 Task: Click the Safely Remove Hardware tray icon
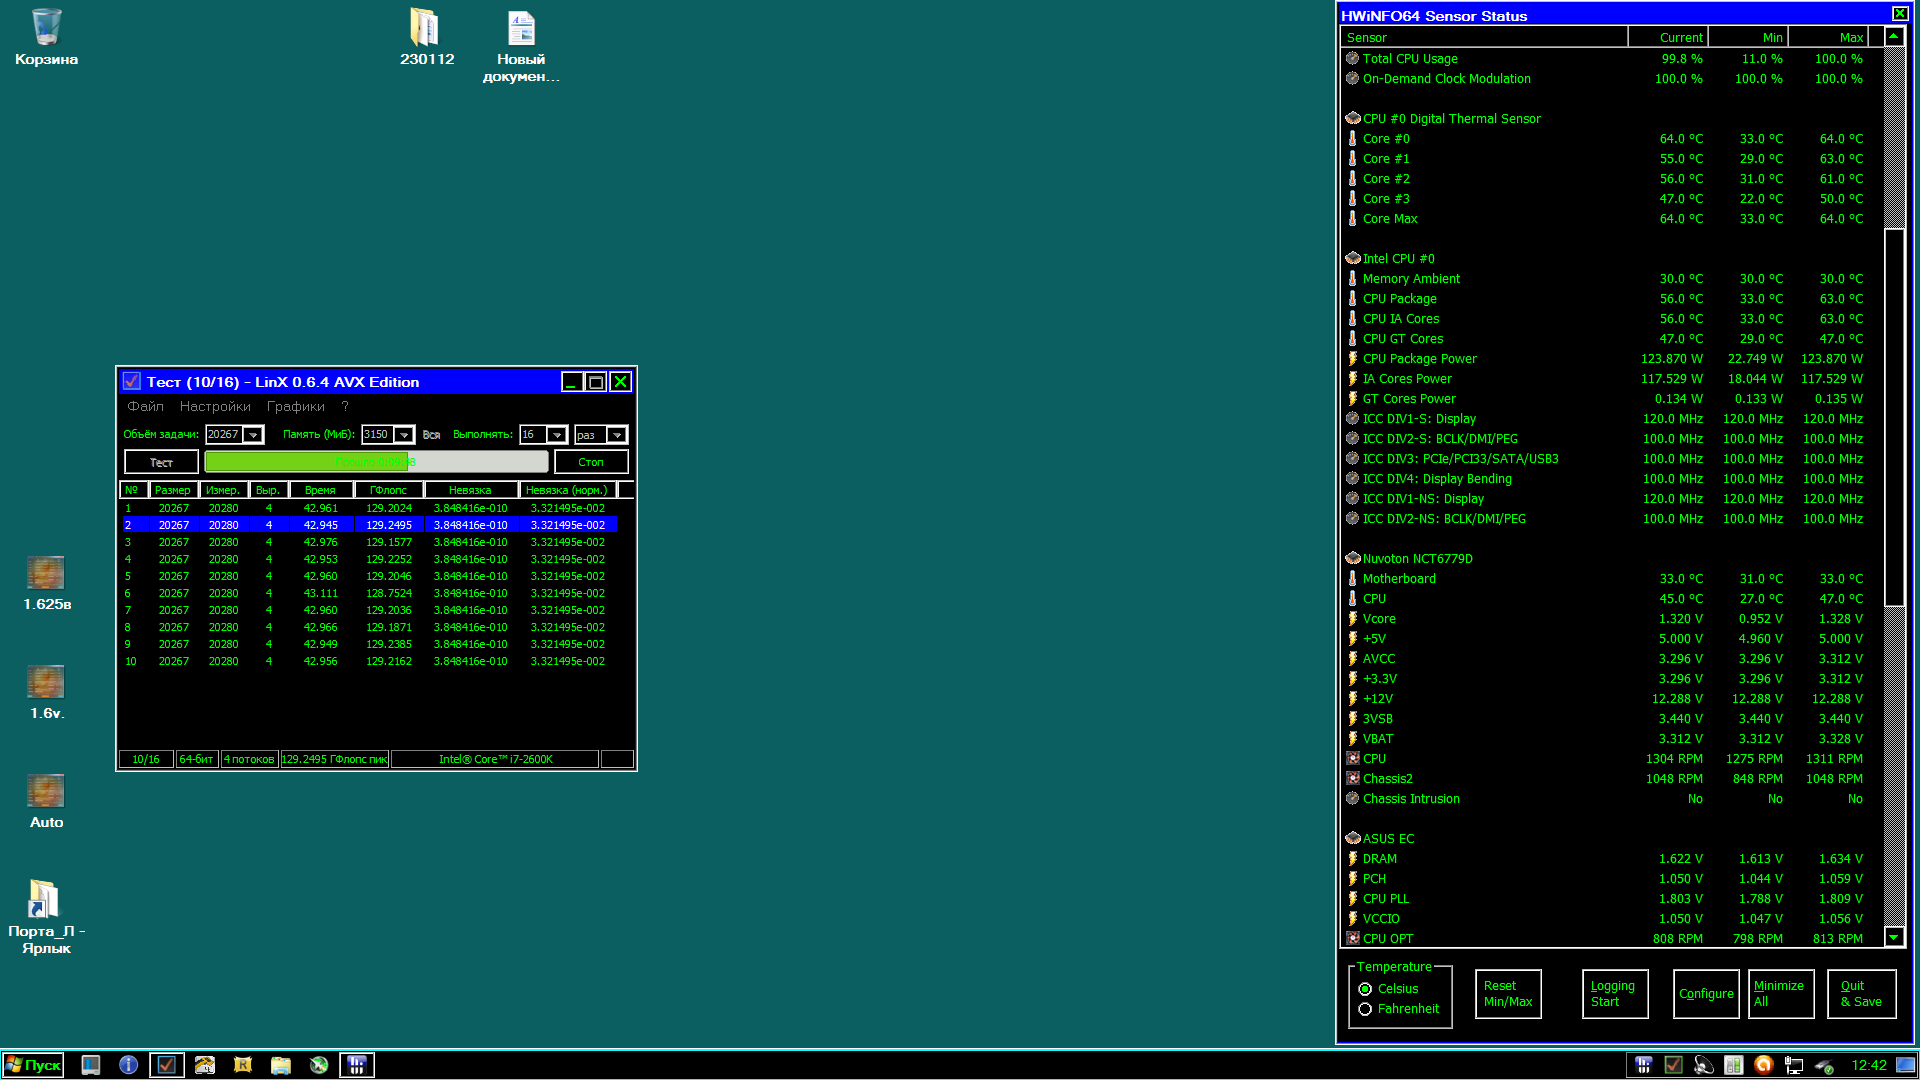click(x=1824, y=1065)
